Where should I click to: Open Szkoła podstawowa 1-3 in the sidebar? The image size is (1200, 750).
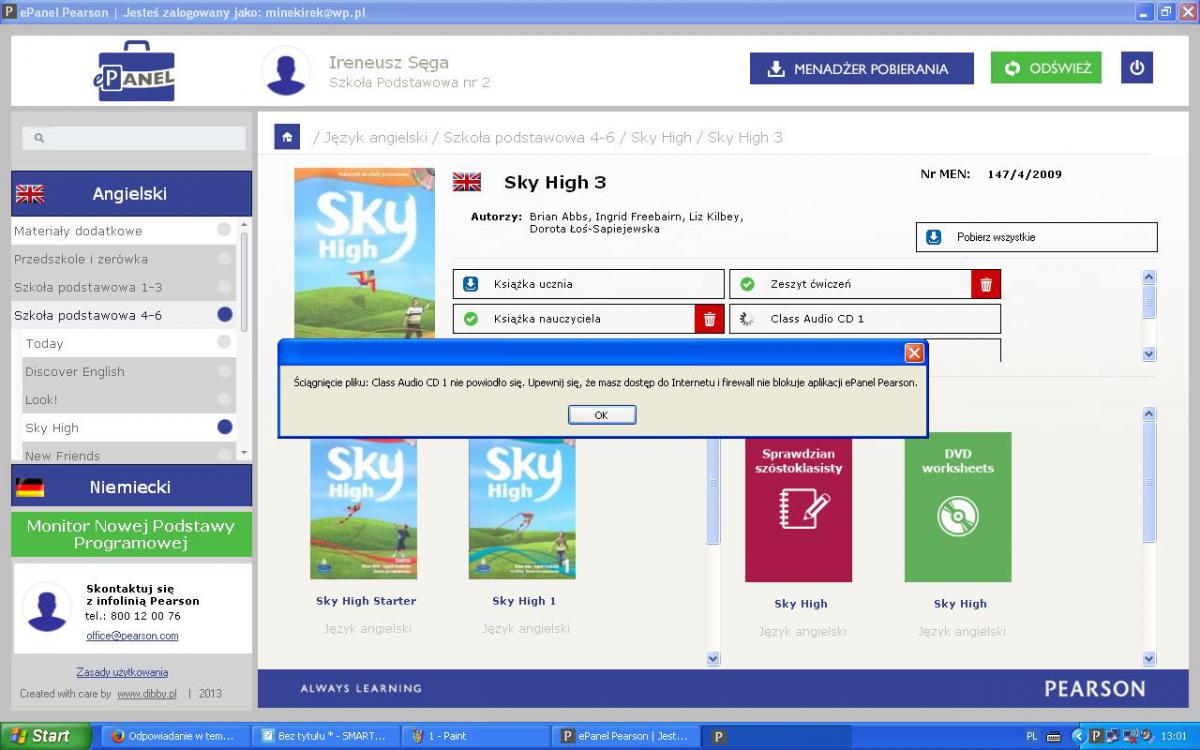[124, 287]
